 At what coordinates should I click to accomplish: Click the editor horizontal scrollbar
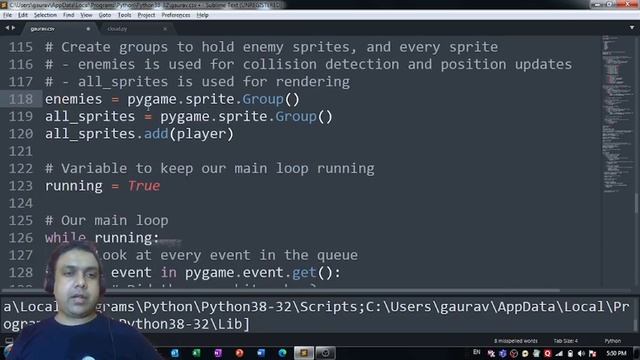tap(282, 291)
